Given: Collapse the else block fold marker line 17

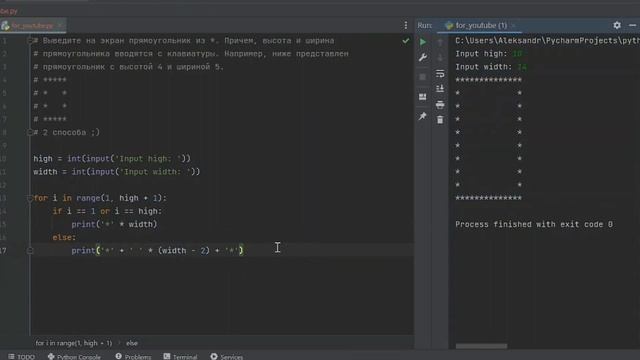Looking at the screenshot, I should 30,250.
